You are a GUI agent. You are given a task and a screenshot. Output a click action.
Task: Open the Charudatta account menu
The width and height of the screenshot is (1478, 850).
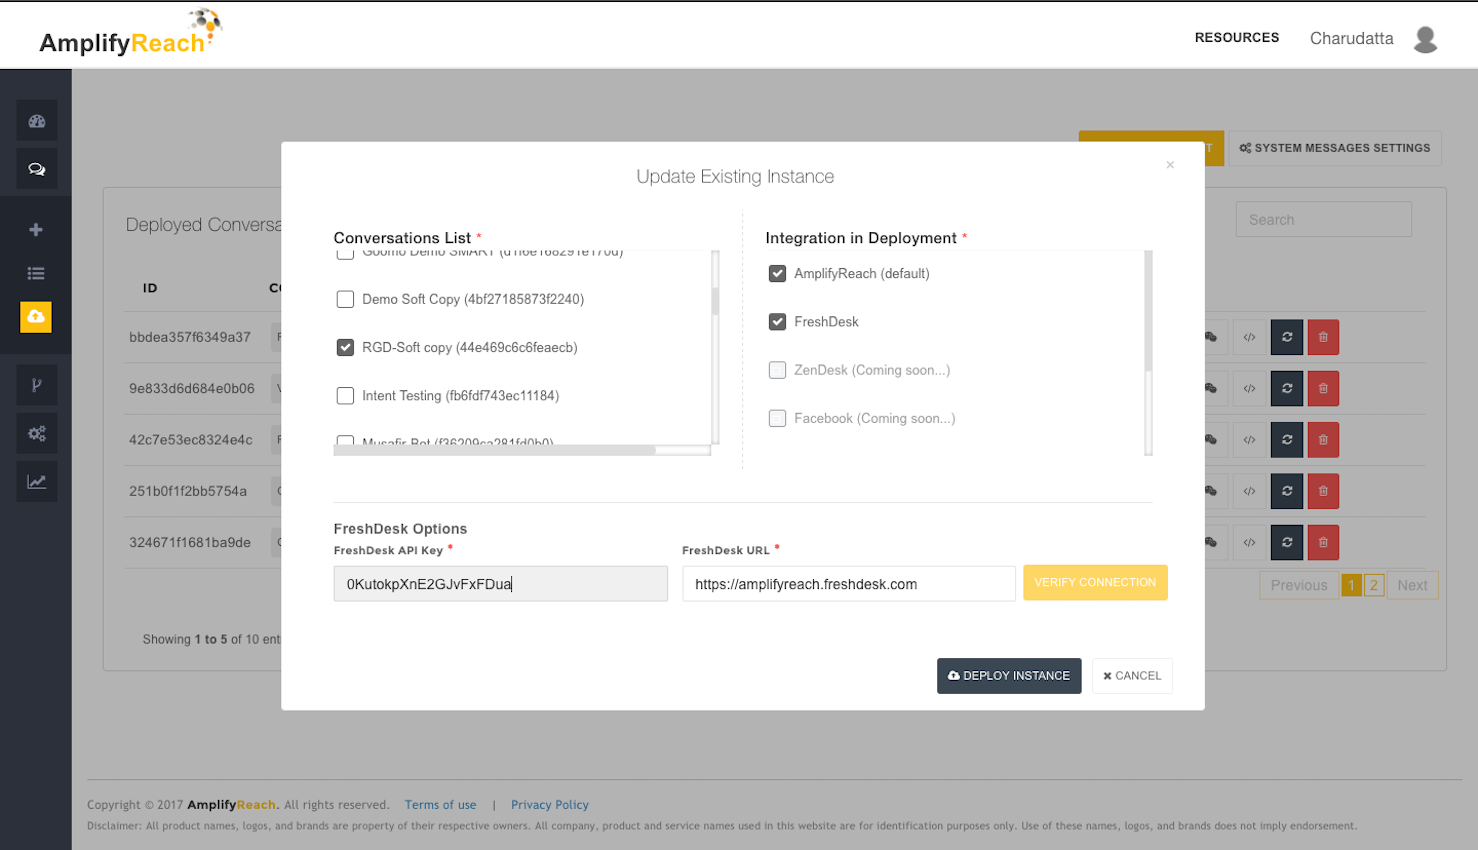1351,38
